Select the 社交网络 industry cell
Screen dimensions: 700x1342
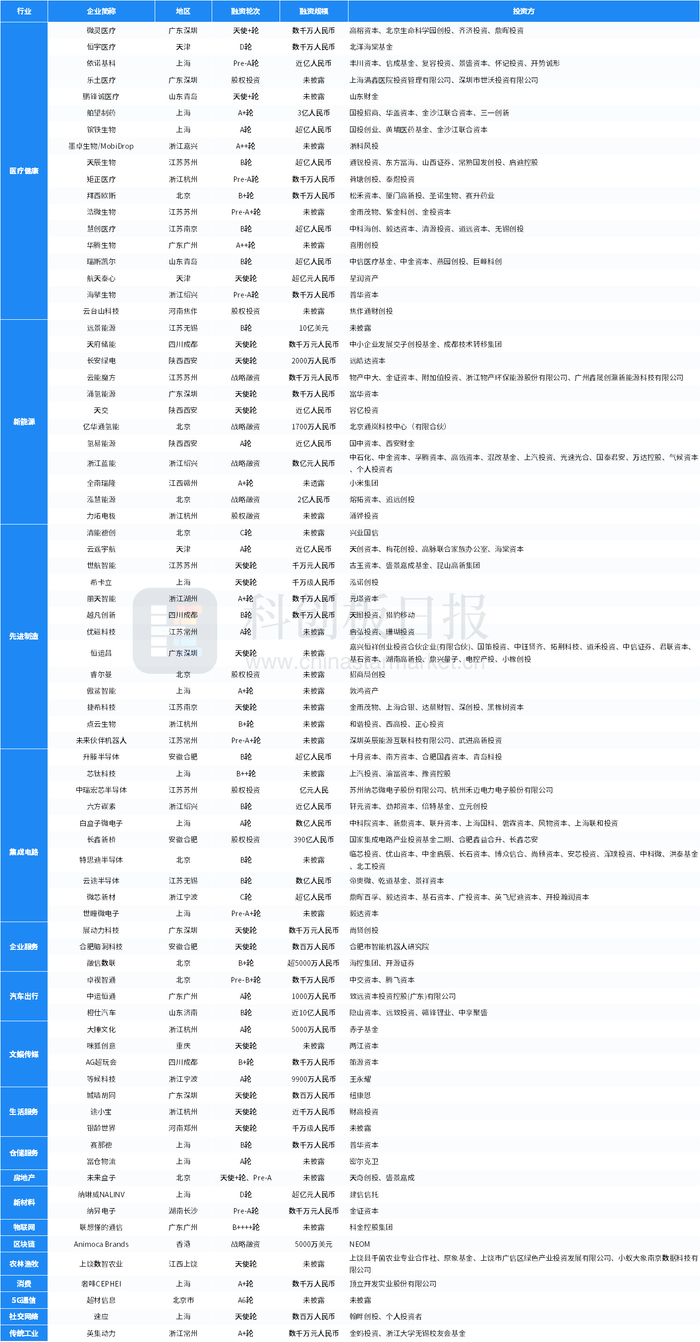pos(24,1318)
